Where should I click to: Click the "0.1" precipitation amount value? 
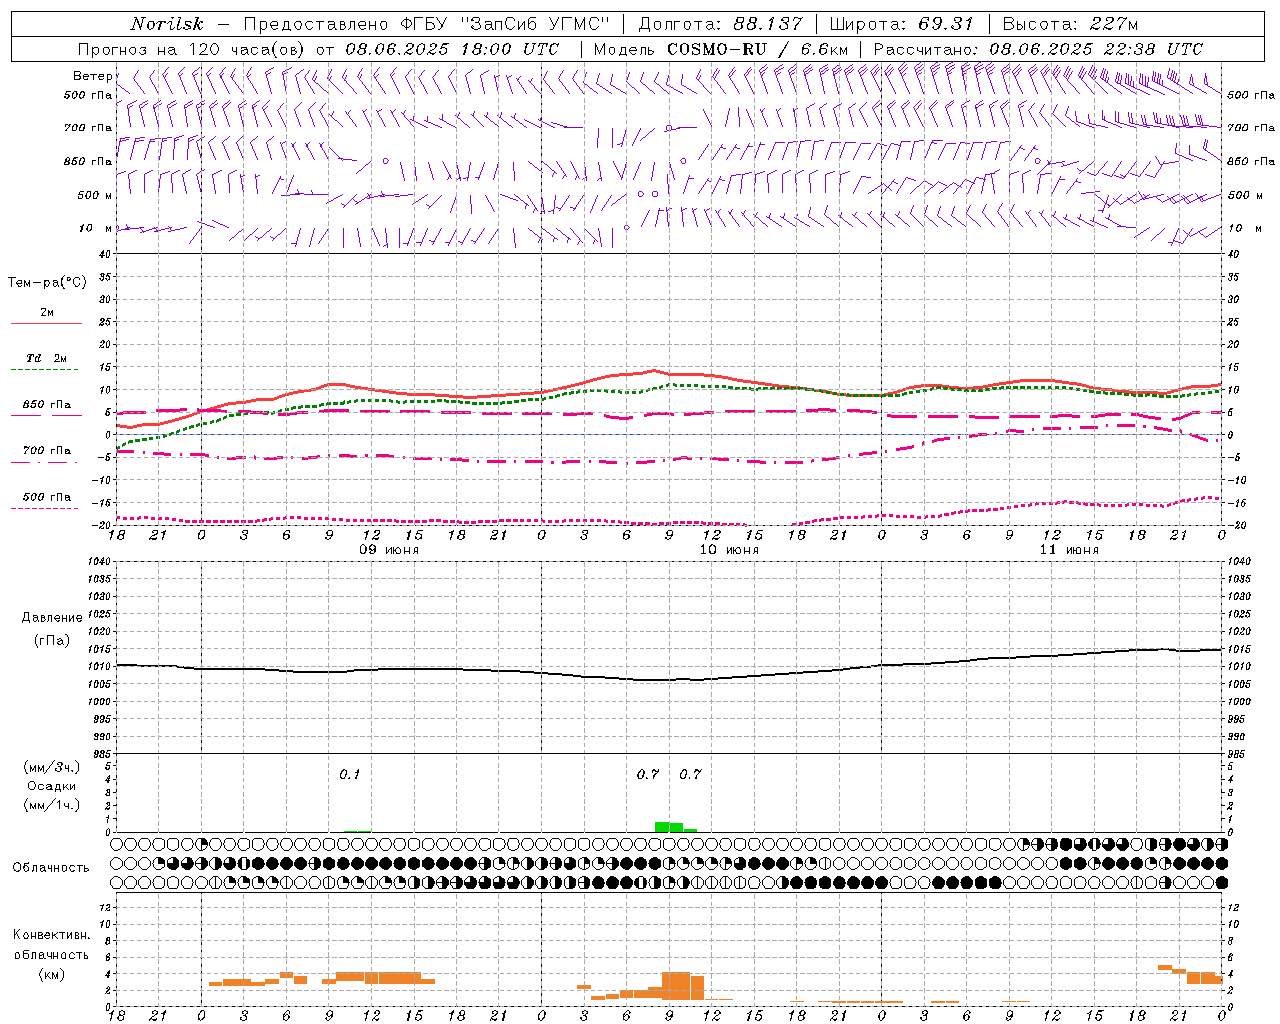pos(349,774)
